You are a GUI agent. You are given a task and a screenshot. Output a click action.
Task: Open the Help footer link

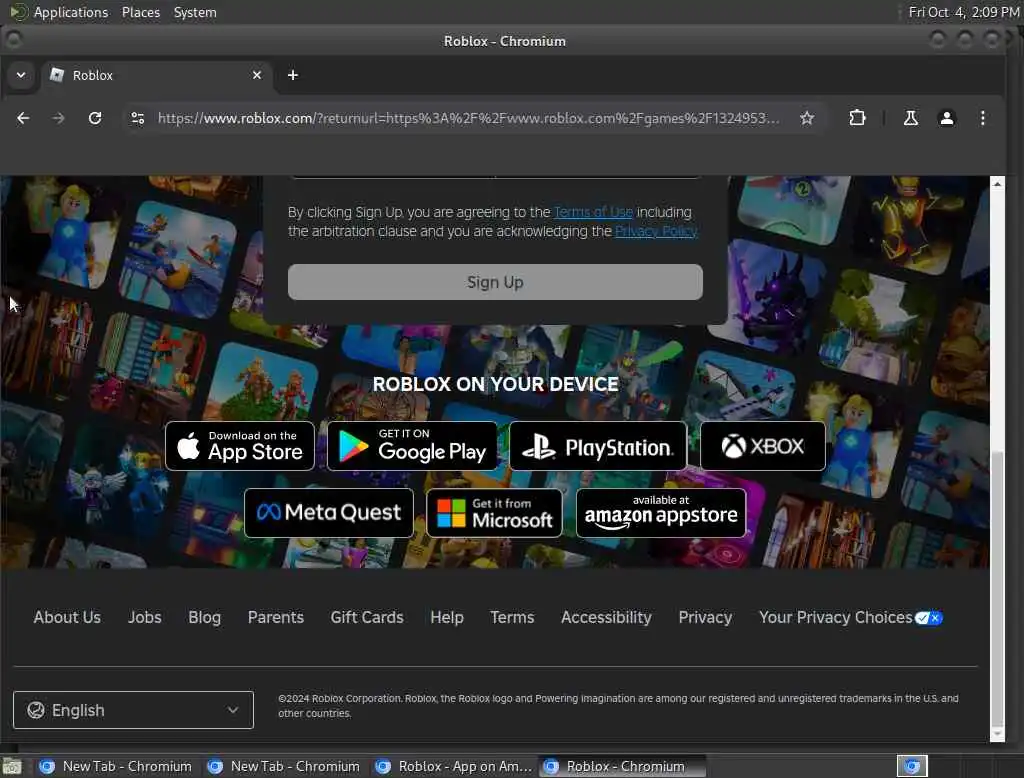[x=447, y=617]
